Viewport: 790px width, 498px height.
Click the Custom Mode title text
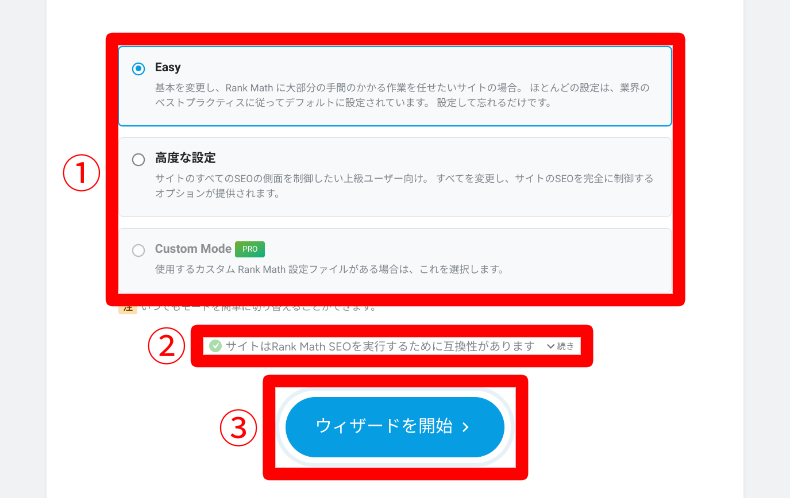pyautogui.click(x=193, y=249)
